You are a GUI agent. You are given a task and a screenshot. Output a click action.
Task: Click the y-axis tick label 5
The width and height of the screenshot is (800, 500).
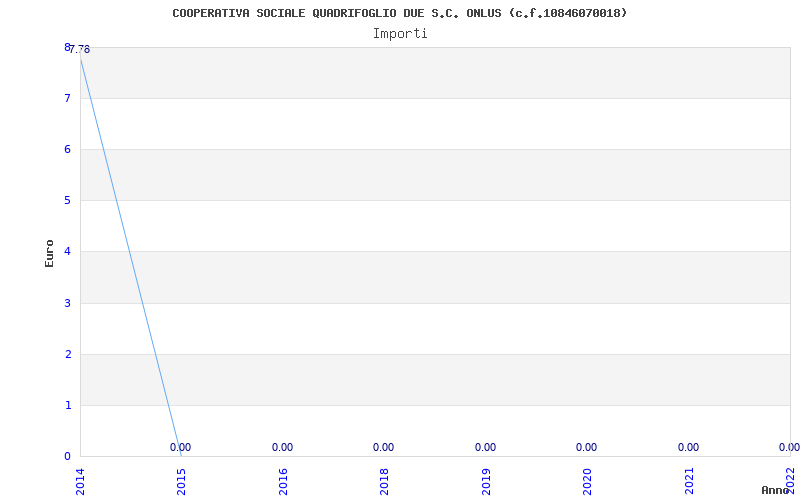coord(67,201)
